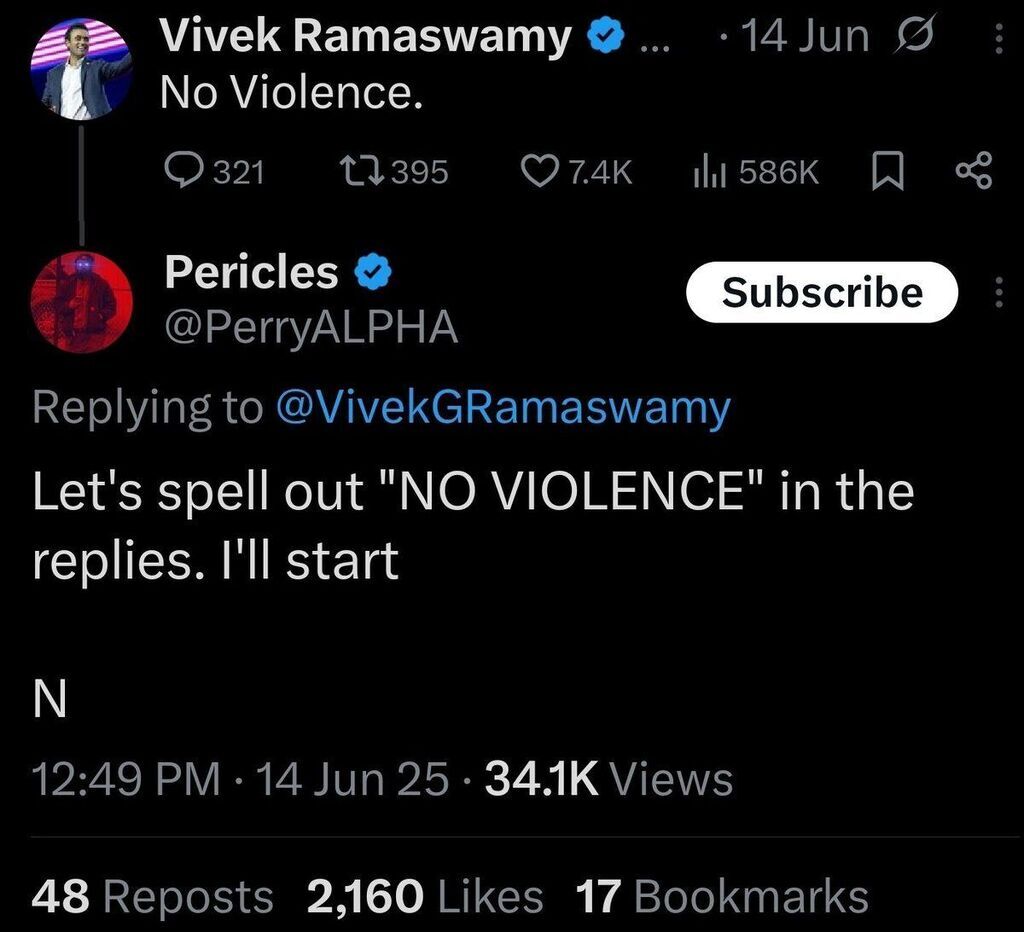Subscribe to Pericles

pos(822,292)
